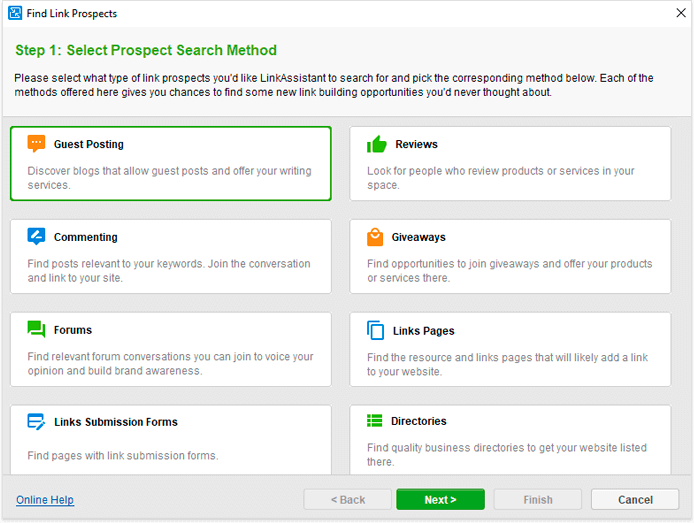Click the green thumbs-up Reviews icon

pos(377,144)
